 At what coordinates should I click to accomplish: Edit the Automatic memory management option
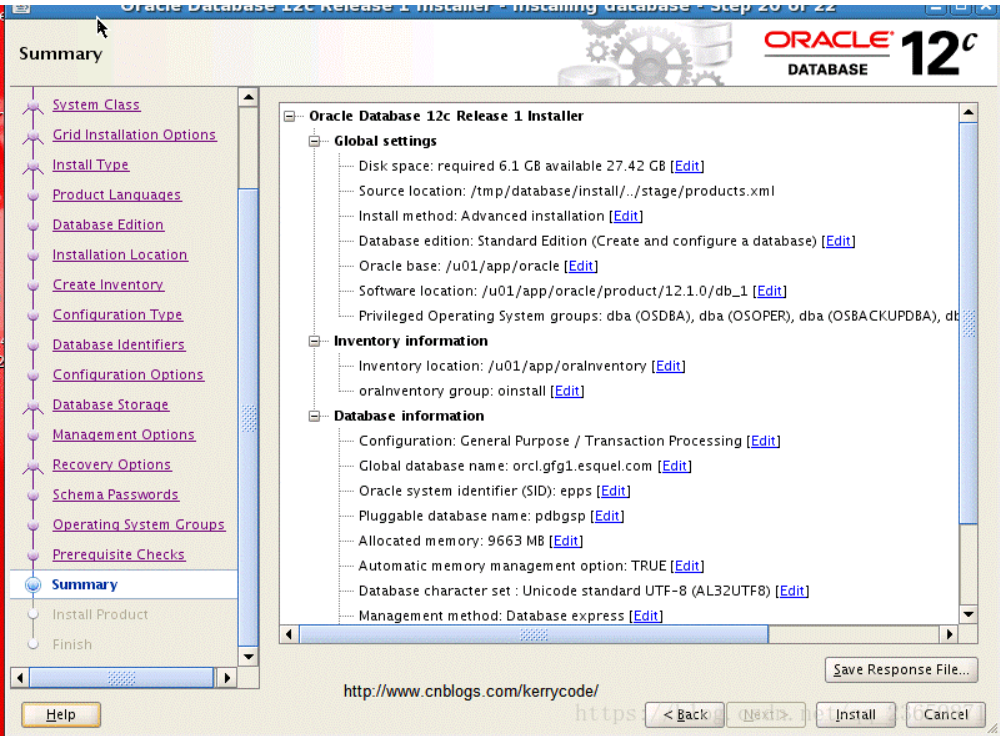(x=687, y=566)
